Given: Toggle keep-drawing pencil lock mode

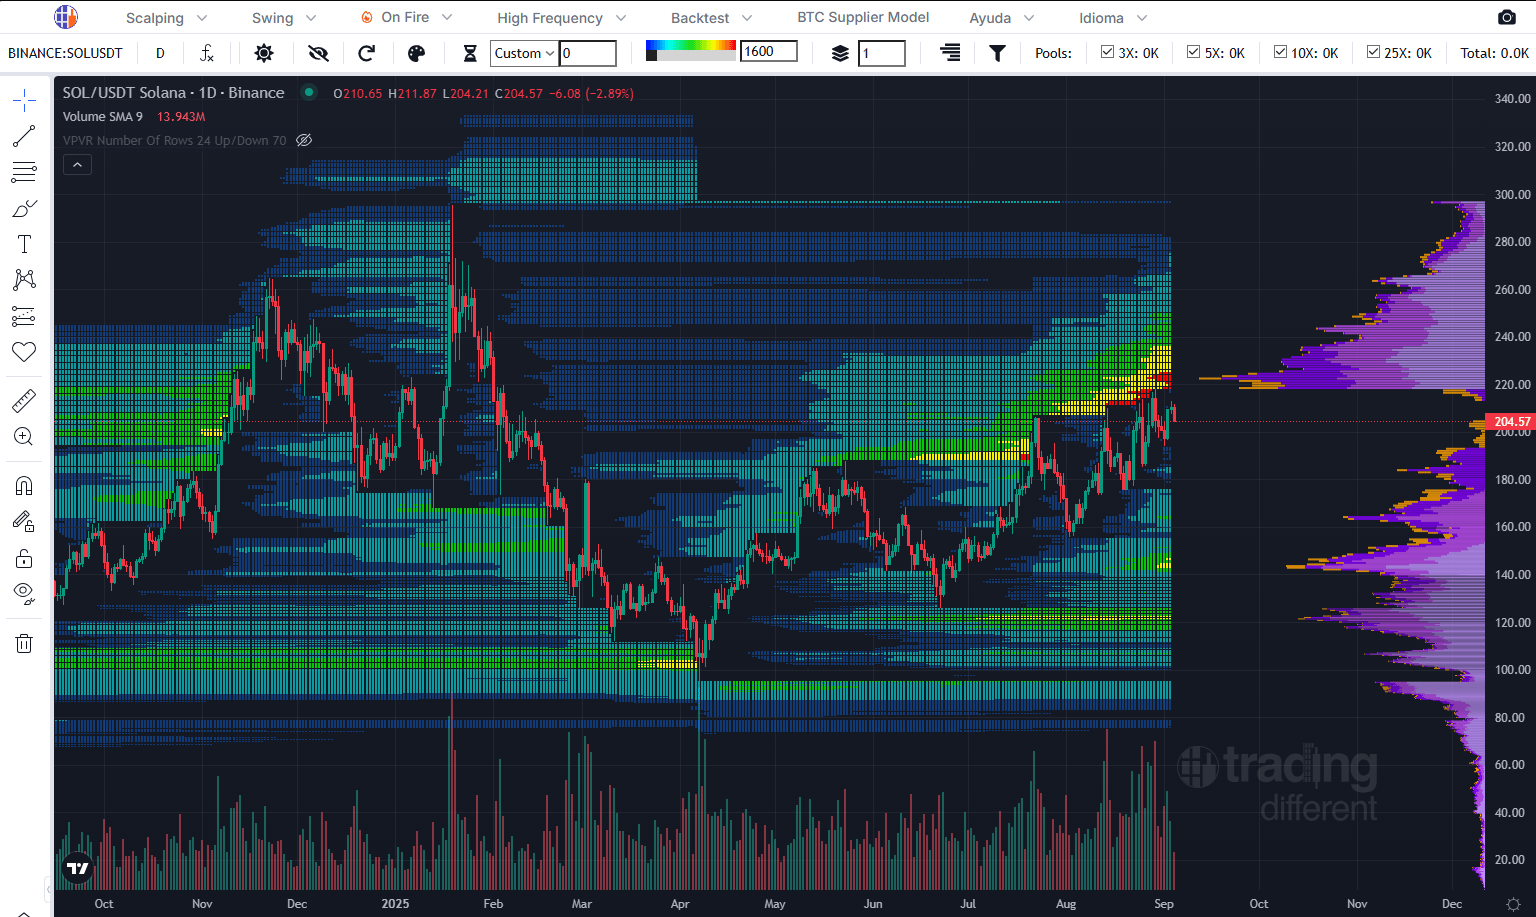Looking at the screenshot, I should click(x=24, y=521).
